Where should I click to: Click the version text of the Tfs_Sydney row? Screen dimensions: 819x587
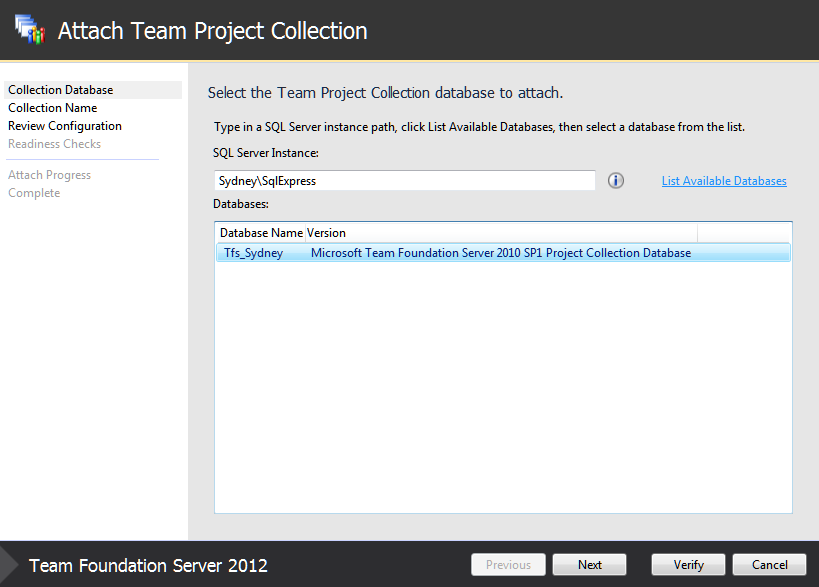click(x=501, y=253)
